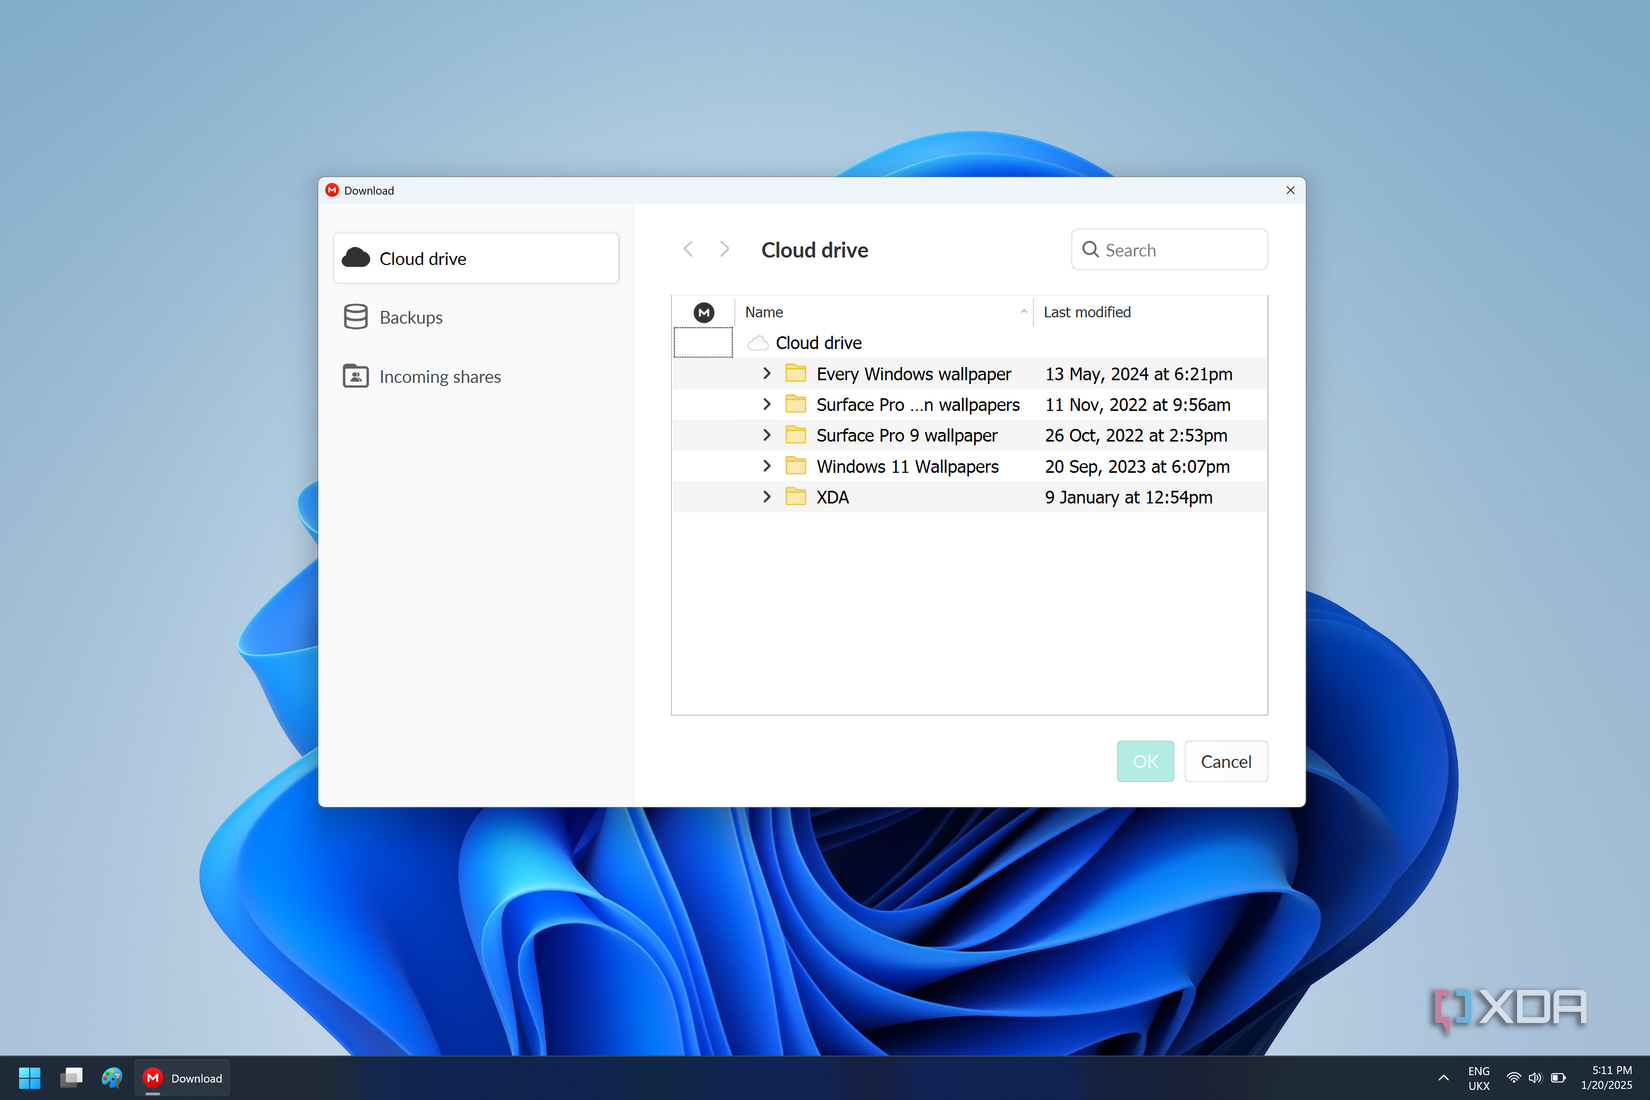Click the Windows 11 Wallpapers folder icon
The image size is (1650, 1100).
tap(796, 466)
